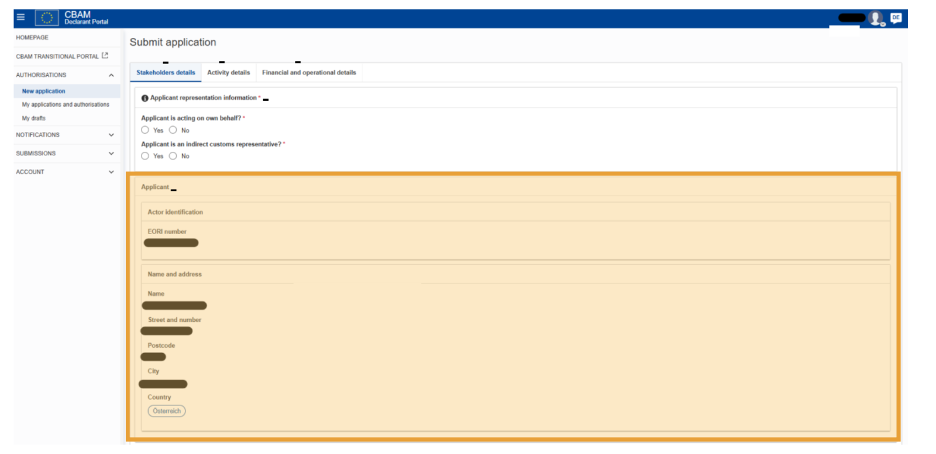Open My drafts in the sidebar

(x=33, y=117)
